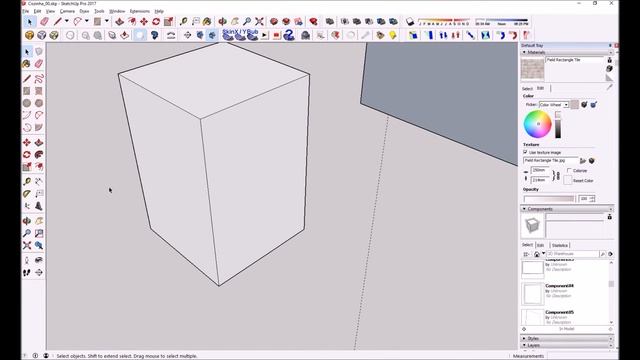Open the Window menu
This screenshot has width=640, height=360.
pos(117,11)
